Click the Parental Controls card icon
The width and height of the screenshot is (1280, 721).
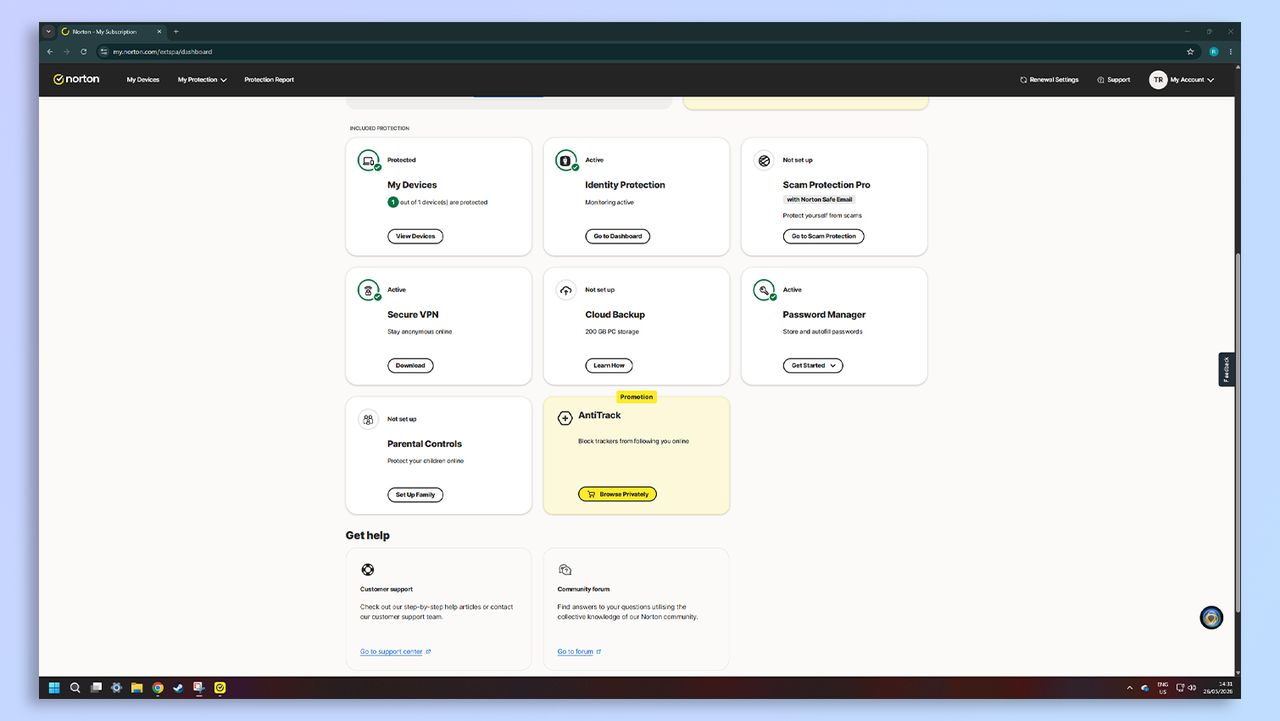click(368, 419)
